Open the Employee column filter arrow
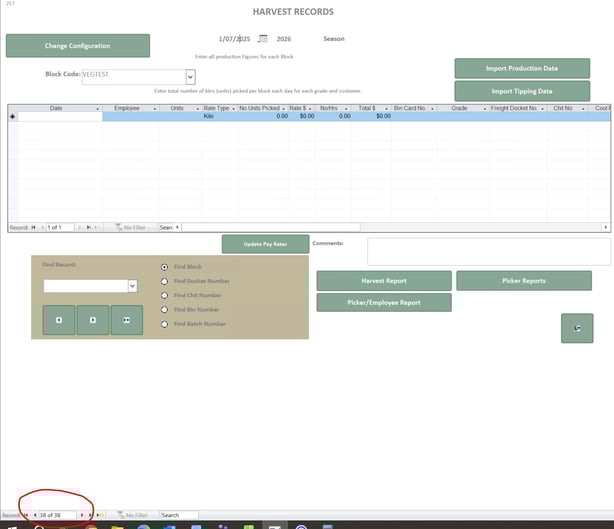 153,108
